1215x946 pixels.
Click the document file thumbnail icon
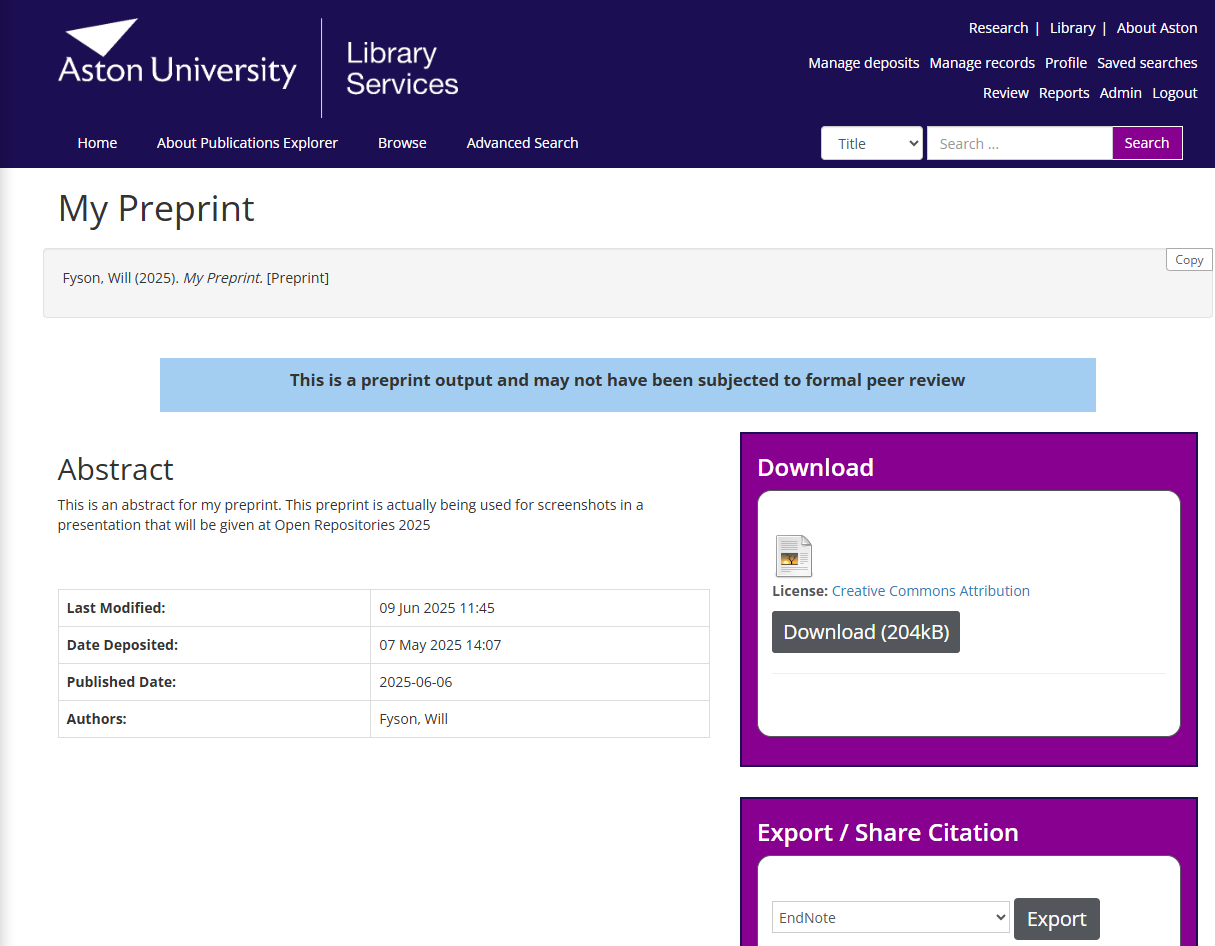(793, 556)
